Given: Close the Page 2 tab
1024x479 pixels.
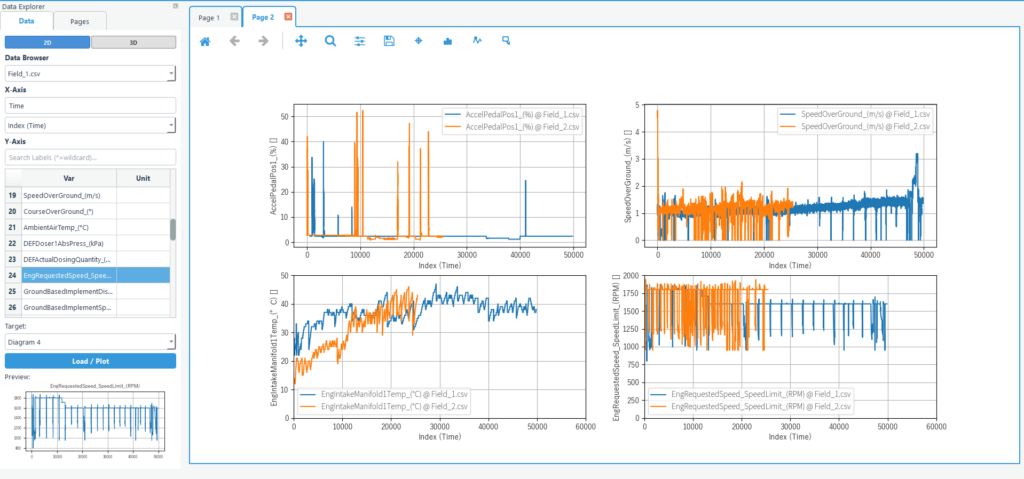Looking at the screenshot, I should pos(288,17).
